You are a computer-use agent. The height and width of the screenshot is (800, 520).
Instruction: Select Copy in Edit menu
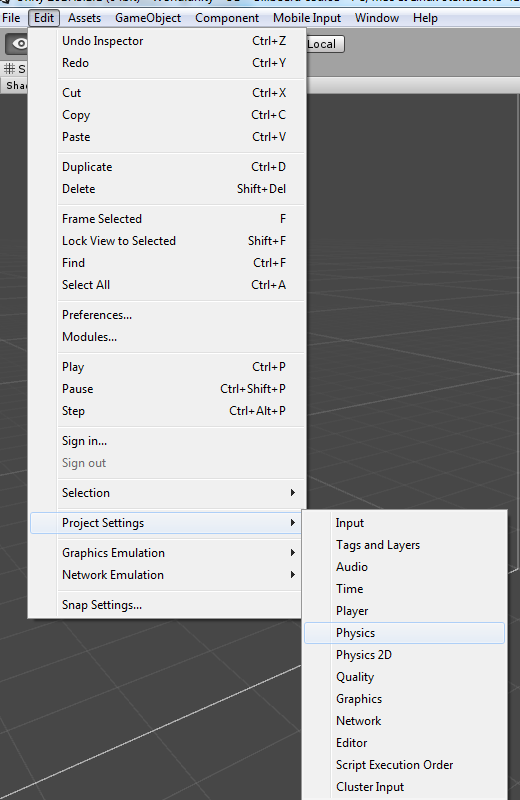point(168,115)
